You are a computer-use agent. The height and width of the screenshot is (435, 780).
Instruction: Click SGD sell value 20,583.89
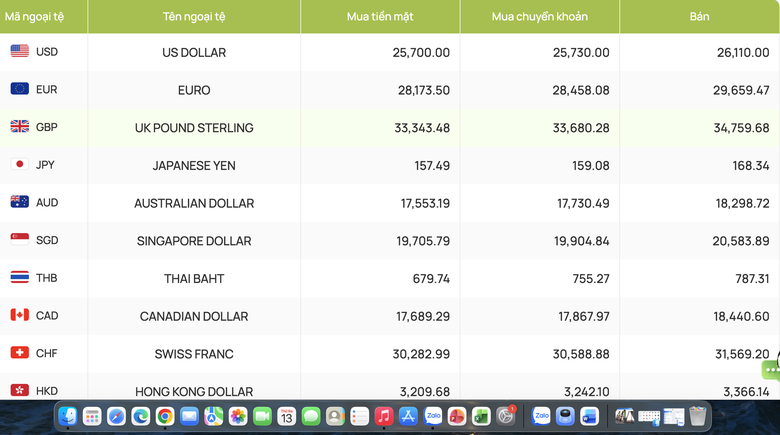[x=741, y=241]
